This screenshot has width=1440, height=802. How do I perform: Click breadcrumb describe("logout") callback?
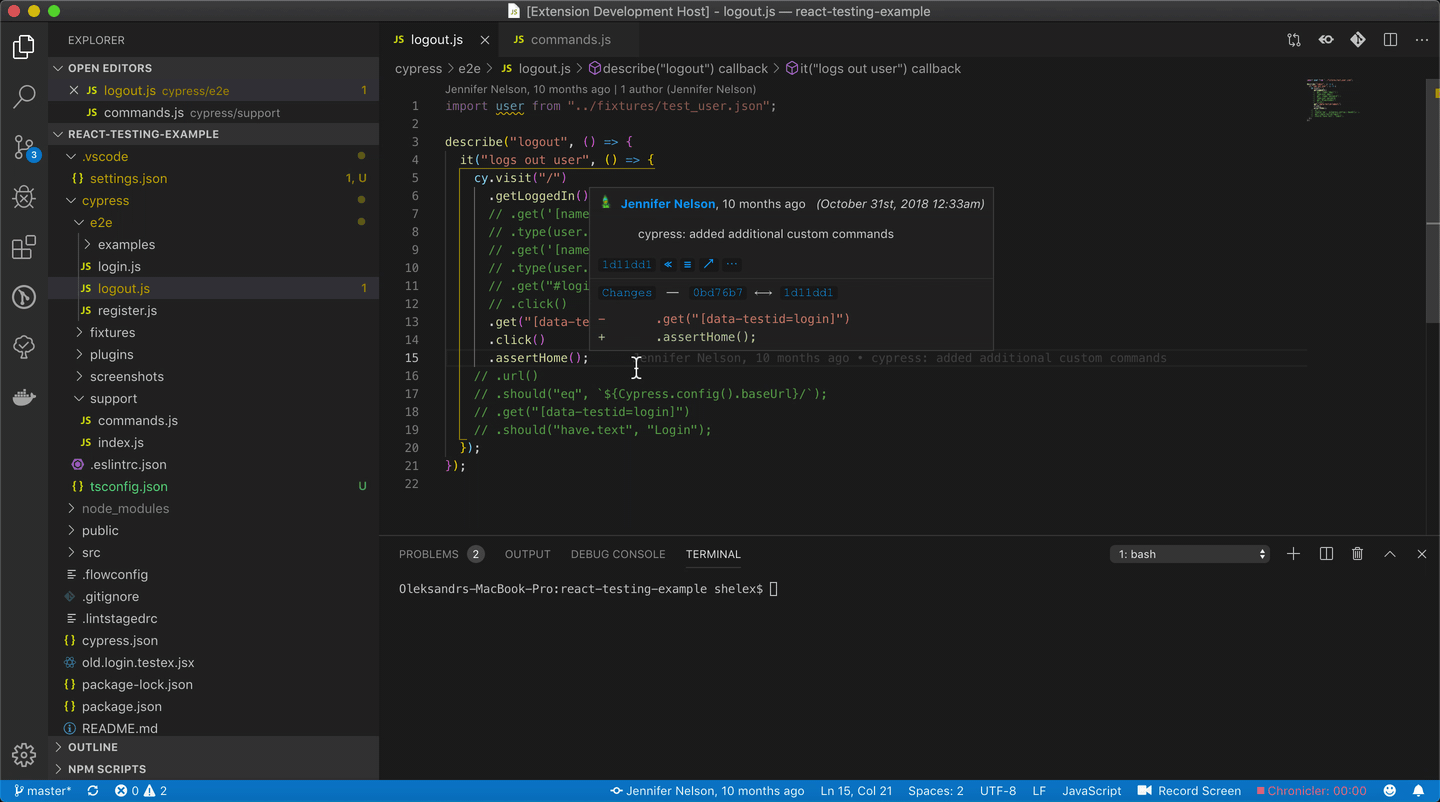pyautogui.click(x=678, y=69)
